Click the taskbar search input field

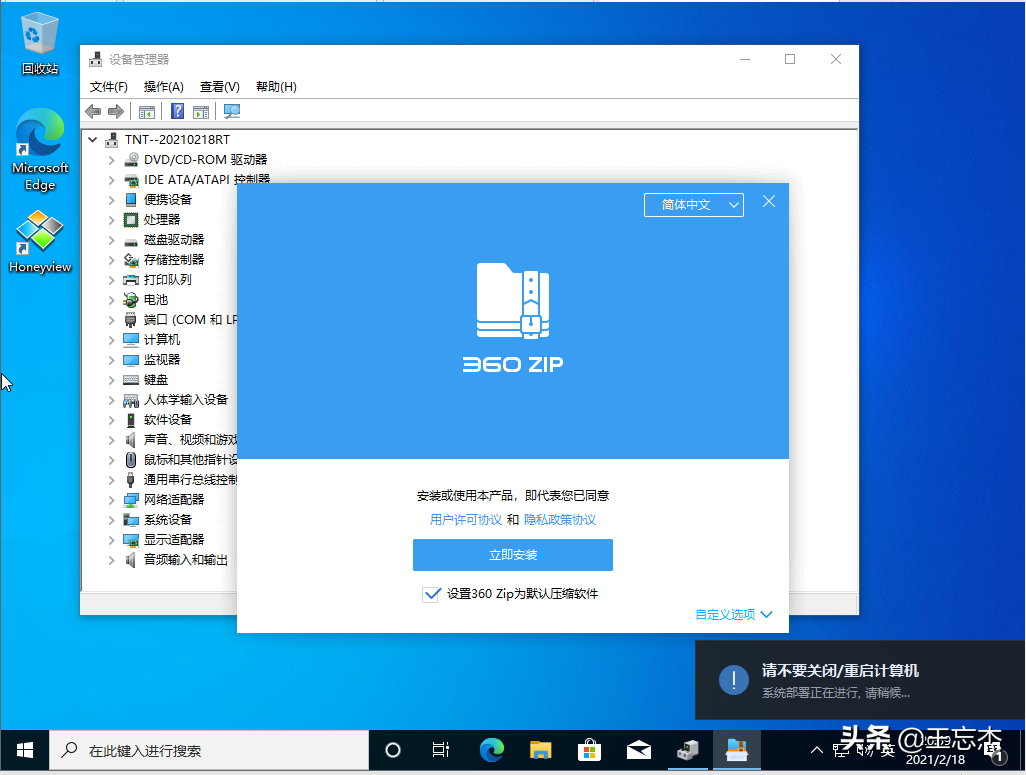pyautogui.click(x=210, y=748)
